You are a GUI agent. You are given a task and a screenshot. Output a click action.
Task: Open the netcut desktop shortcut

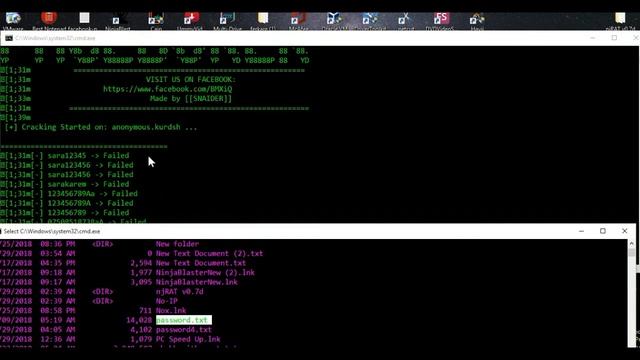405,21
